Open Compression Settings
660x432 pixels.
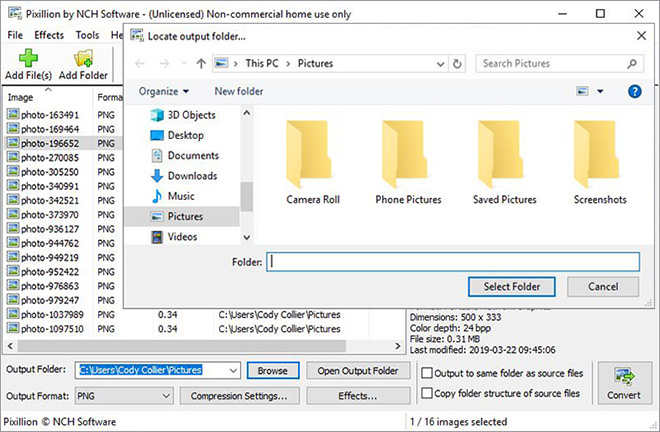239,396
